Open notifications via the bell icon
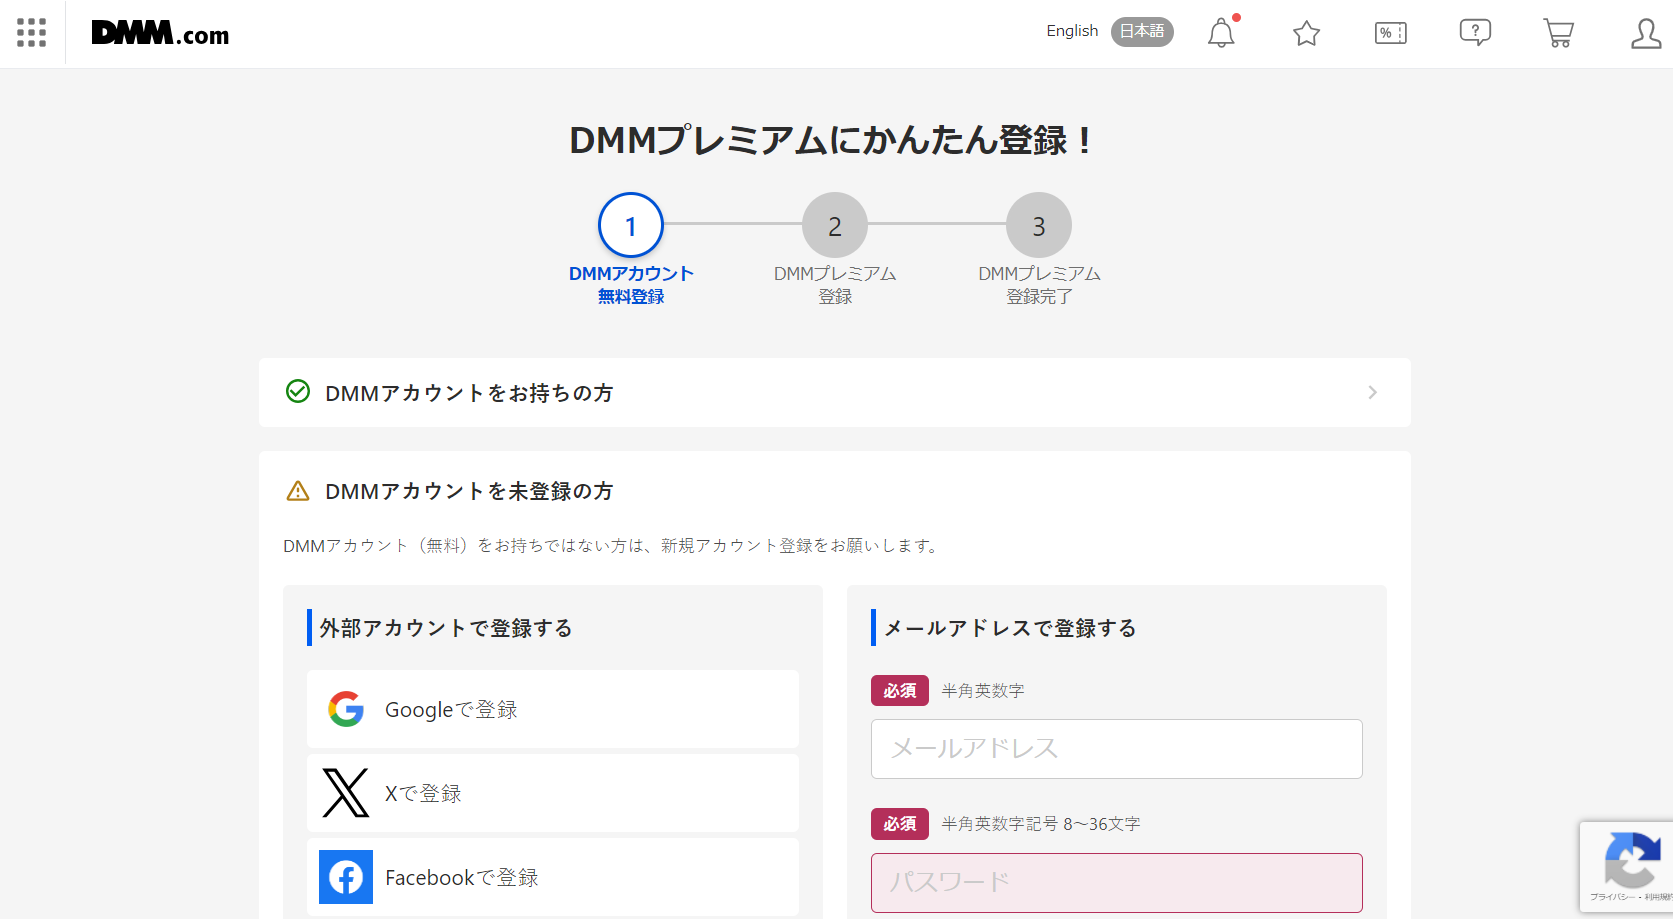This screenshot has height=919, width=1673. tap(1221, 33)
